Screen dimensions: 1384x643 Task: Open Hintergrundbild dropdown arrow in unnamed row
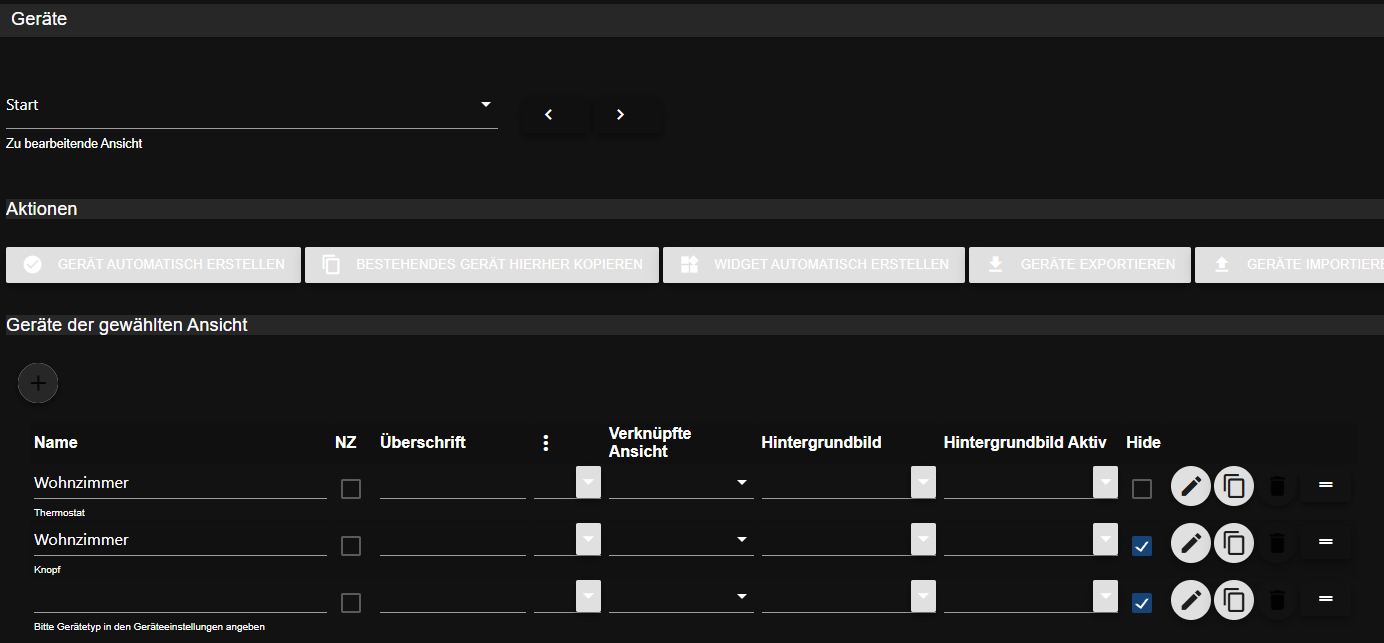pyautogui.click(x=923, y=596)
